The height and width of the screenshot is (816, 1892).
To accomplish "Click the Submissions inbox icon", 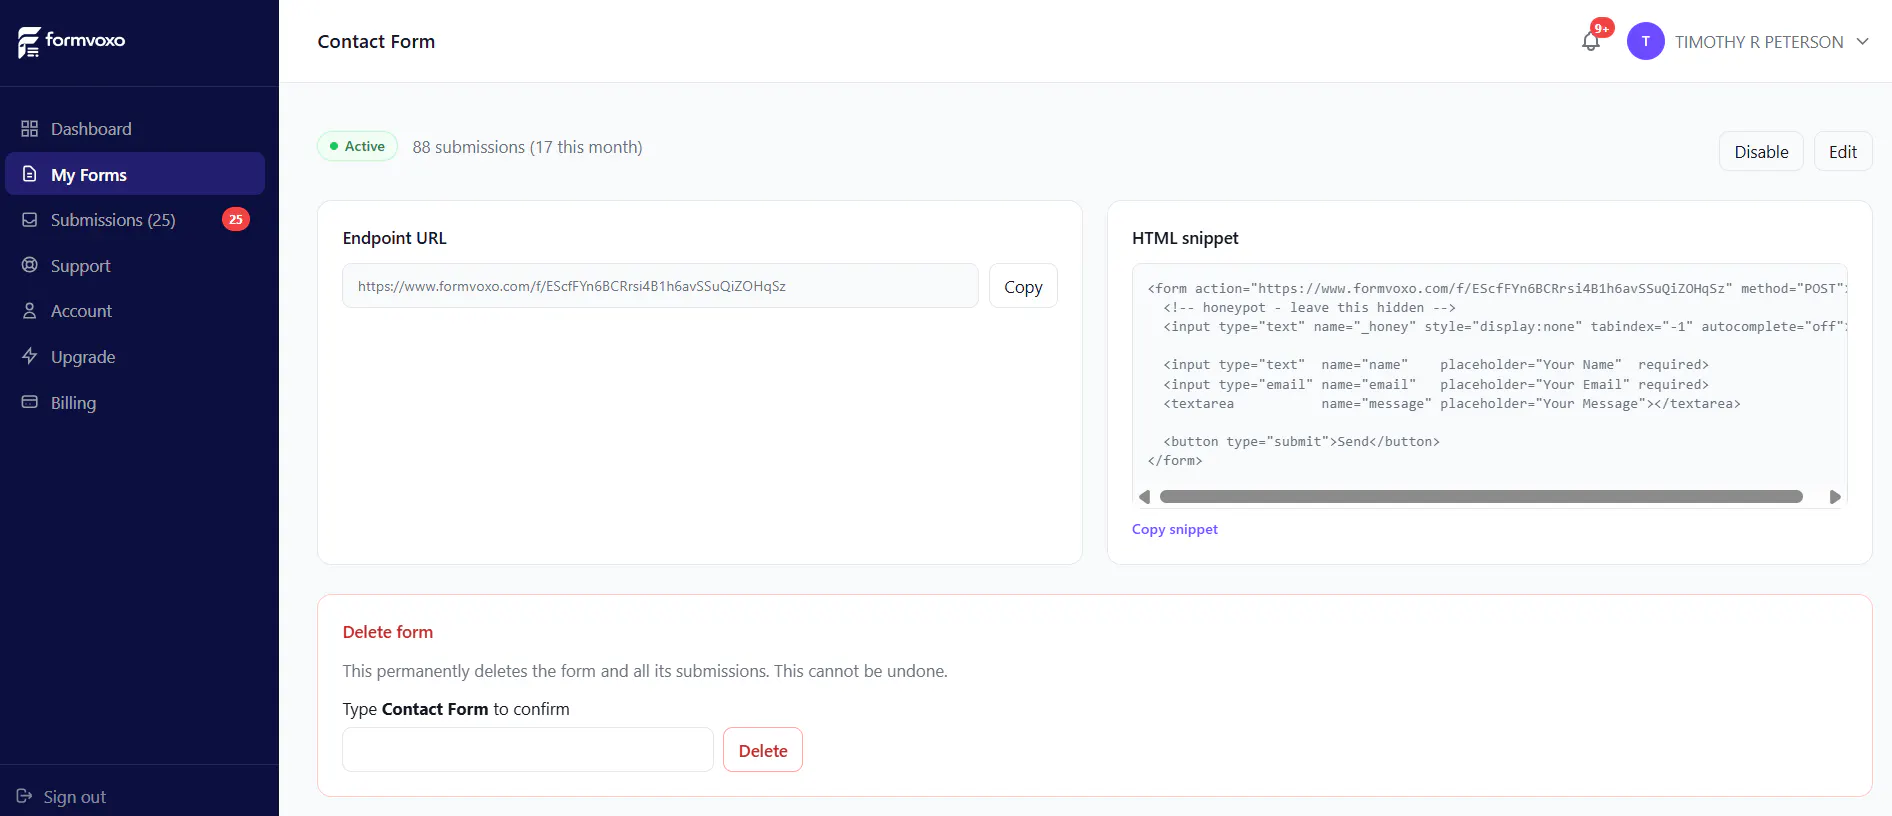I will tap(30, 220).
